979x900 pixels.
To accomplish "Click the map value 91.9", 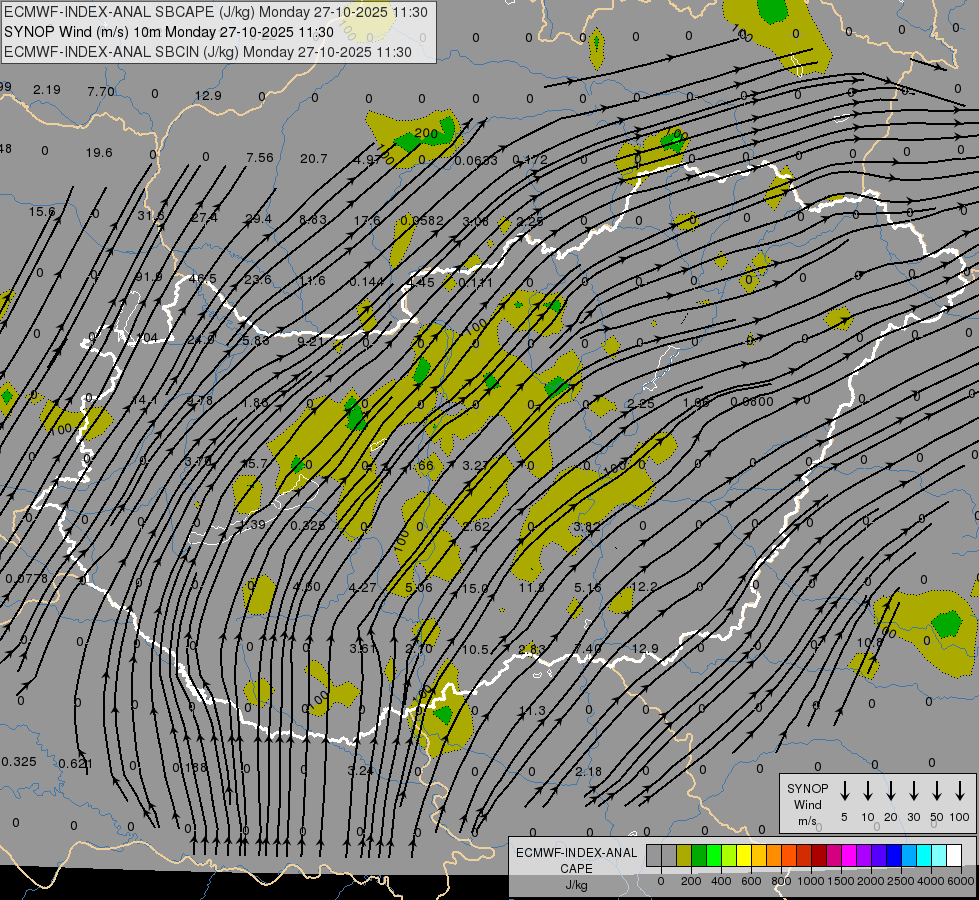I will pyautogui.click(x=149, y=277).
